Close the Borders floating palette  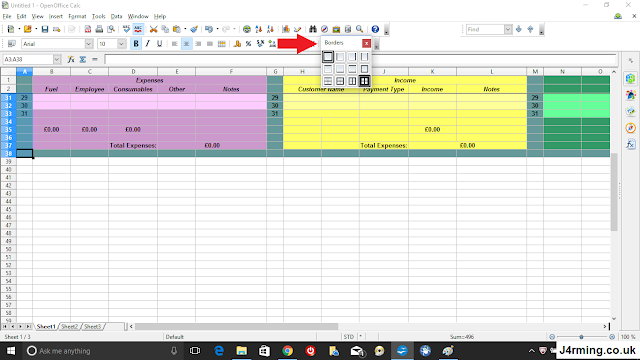(367, 43)
